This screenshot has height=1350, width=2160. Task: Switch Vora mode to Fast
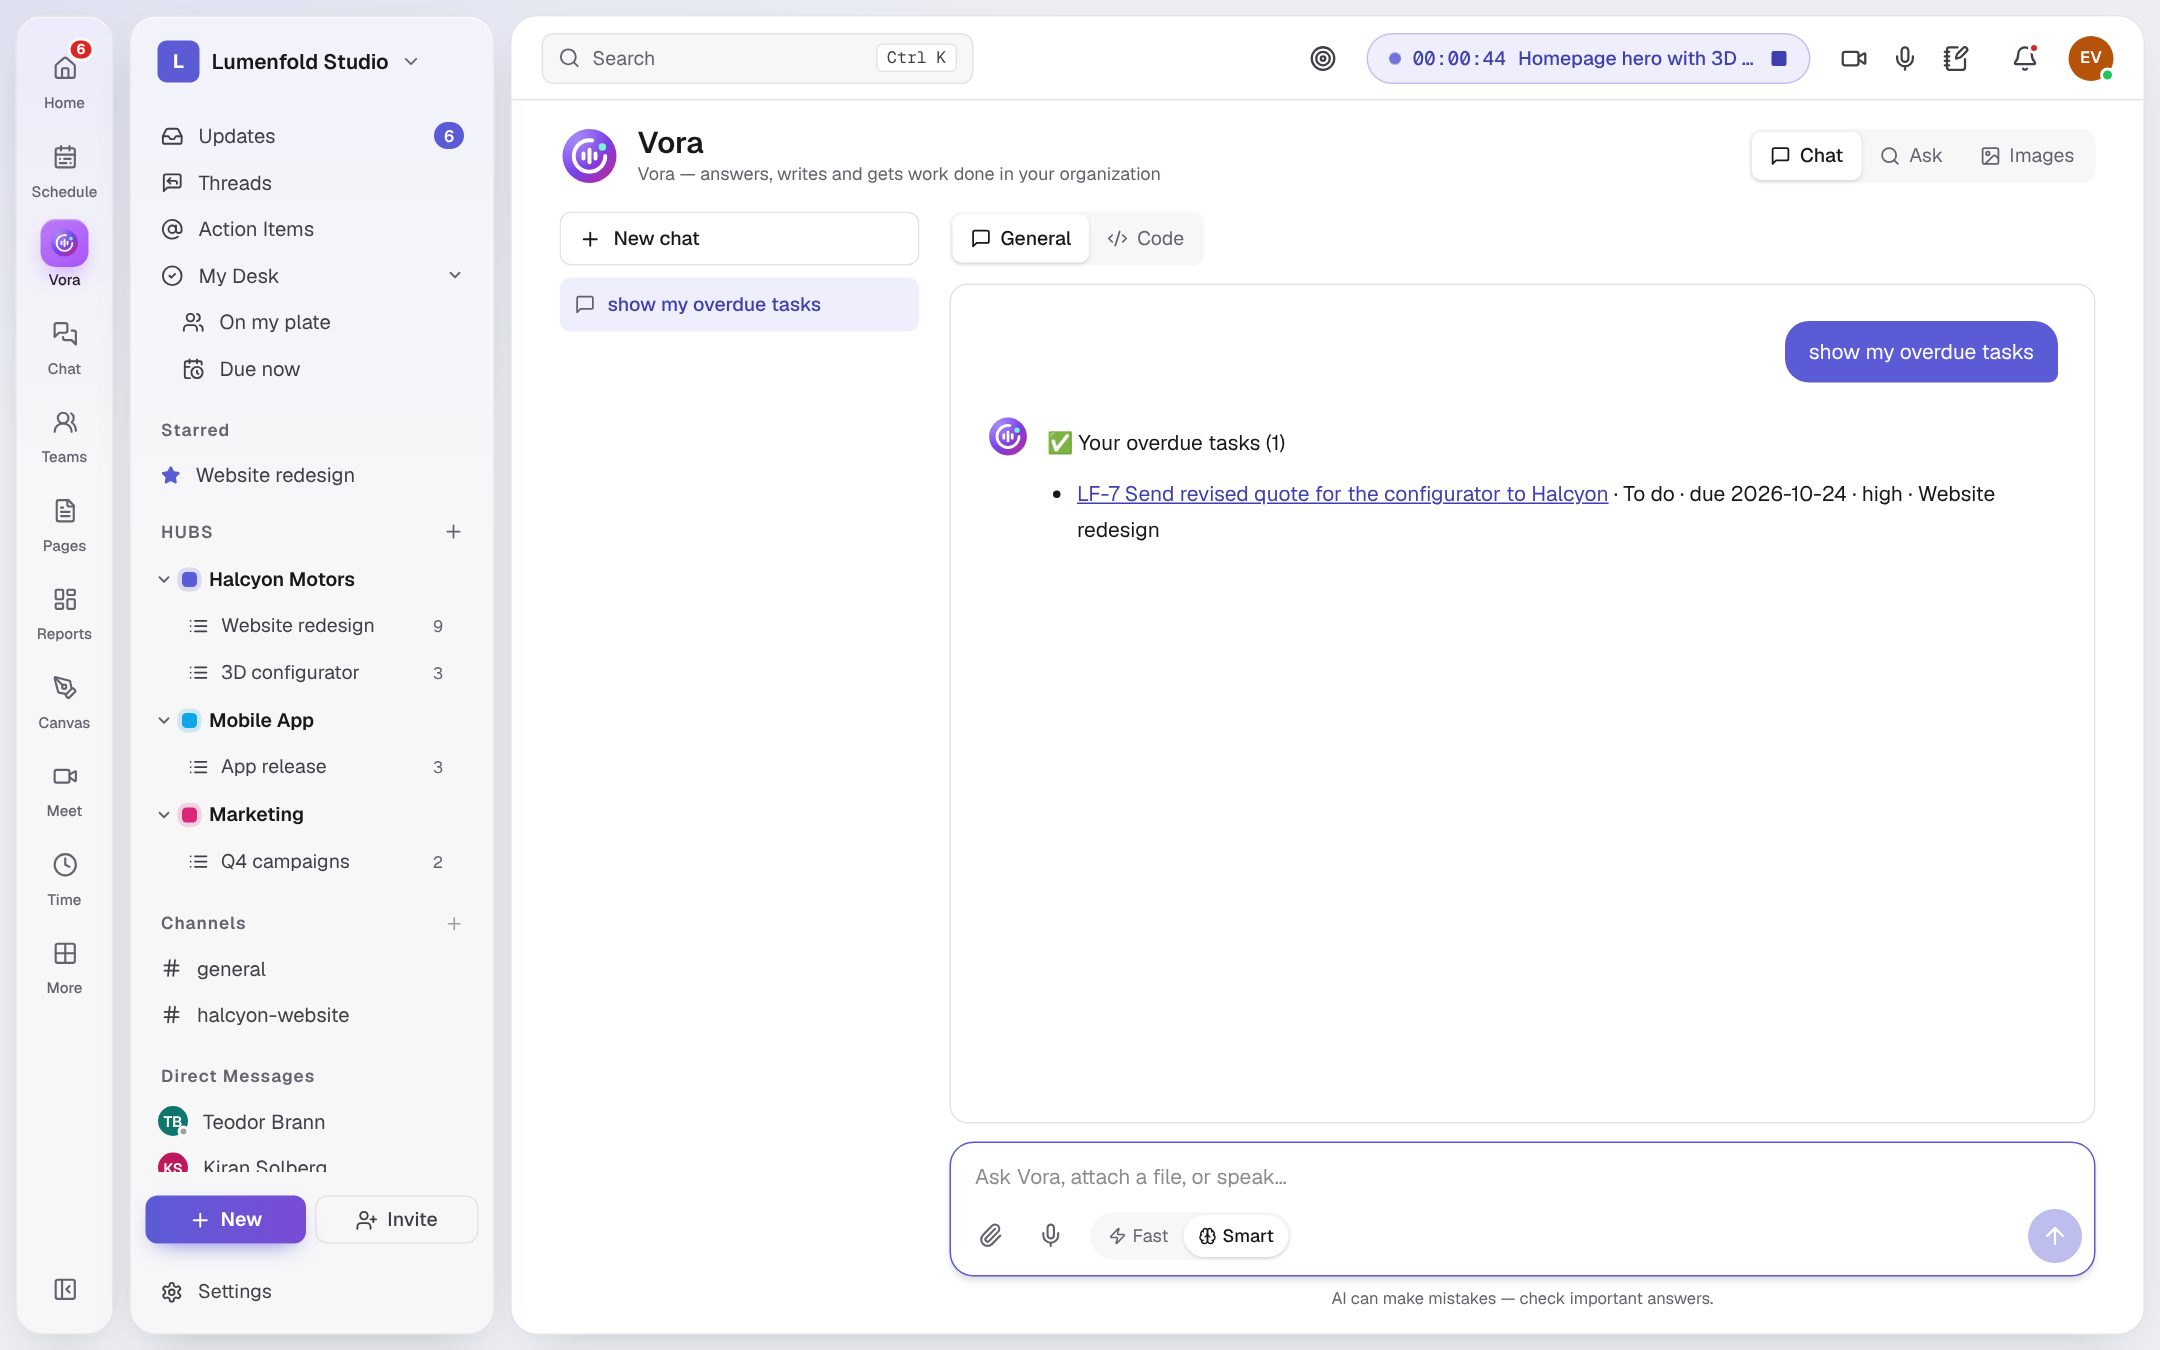tap(1139, 1236)
